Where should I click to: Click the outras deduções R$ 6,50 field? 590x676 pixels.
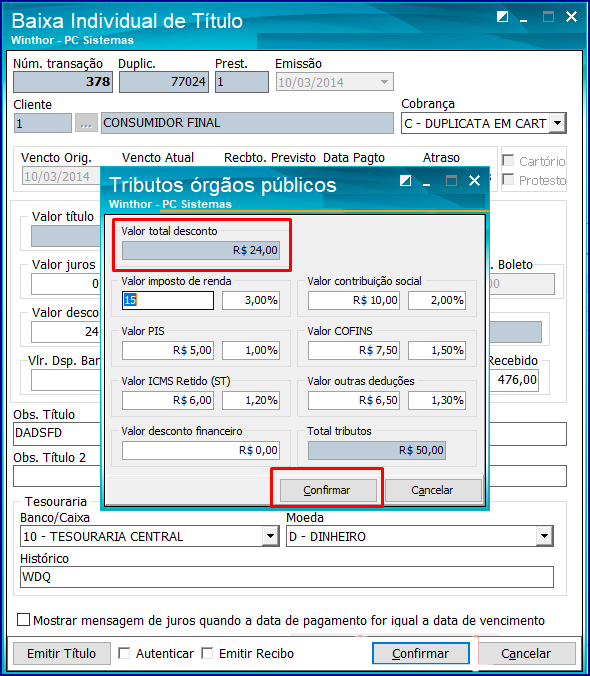[x=354, y=400]
